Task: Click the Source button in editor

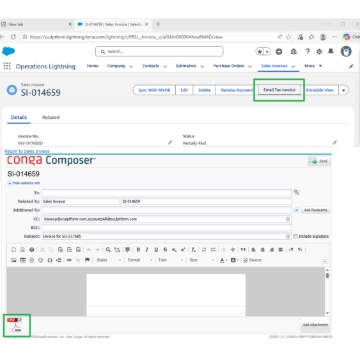Action: tap(253, 260)
